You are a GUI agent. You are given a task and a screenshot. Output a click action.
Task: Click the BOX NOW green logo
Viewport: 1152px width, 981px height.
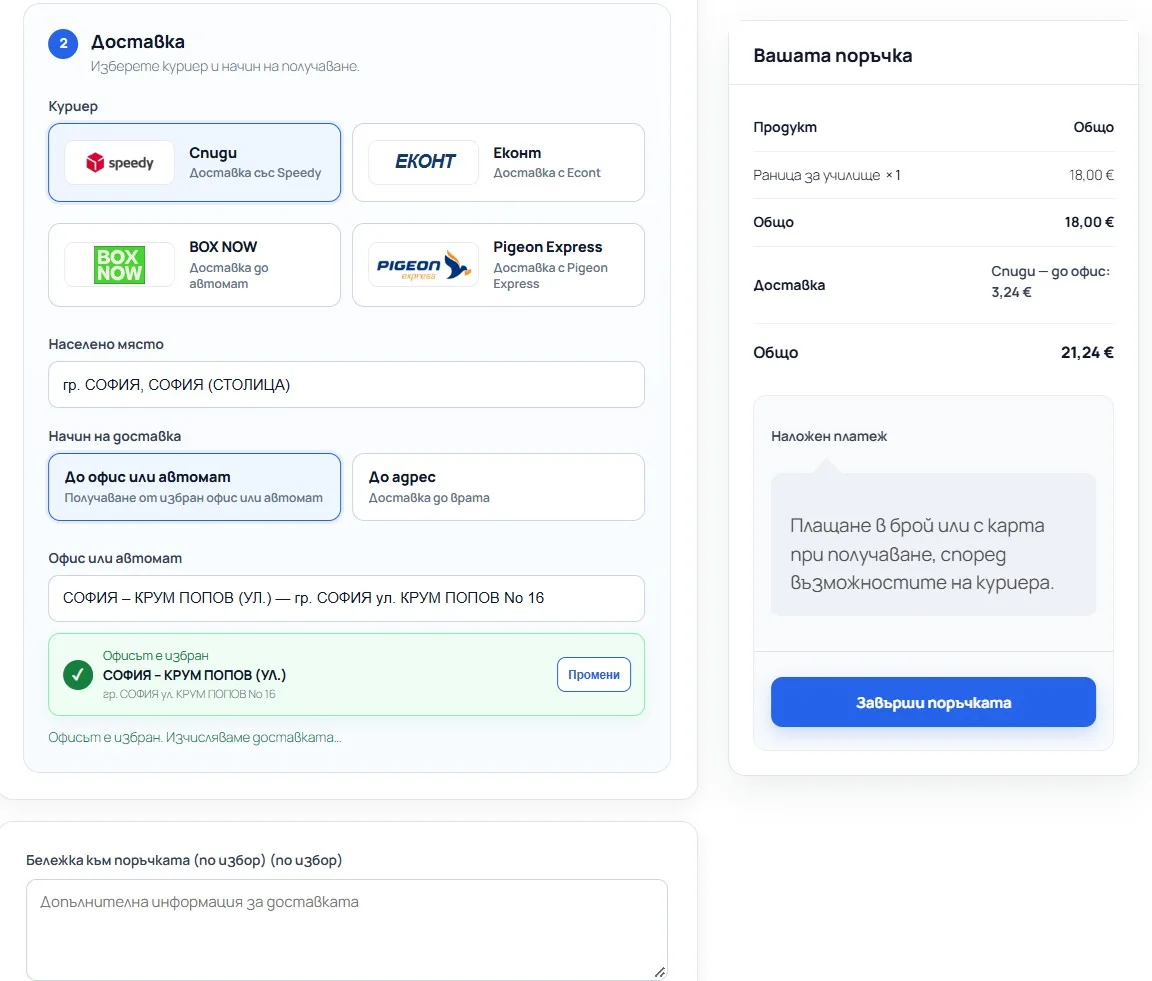point(120,265)
